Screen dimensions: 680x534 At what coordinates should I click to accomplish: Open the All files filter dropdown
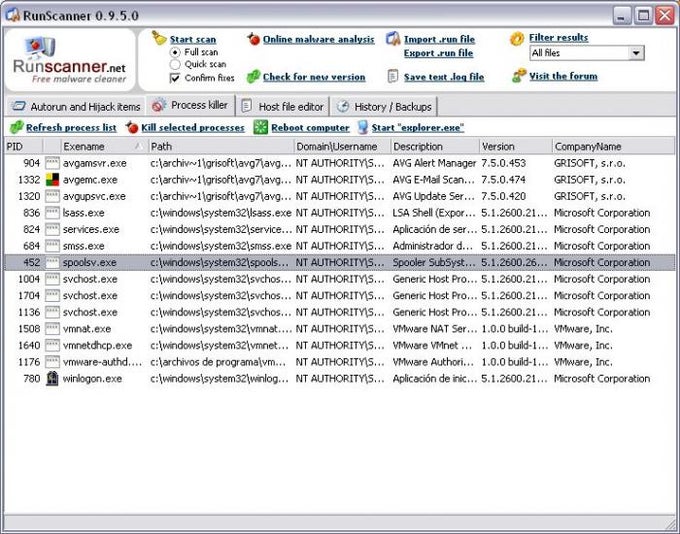(x=636, y=53)
